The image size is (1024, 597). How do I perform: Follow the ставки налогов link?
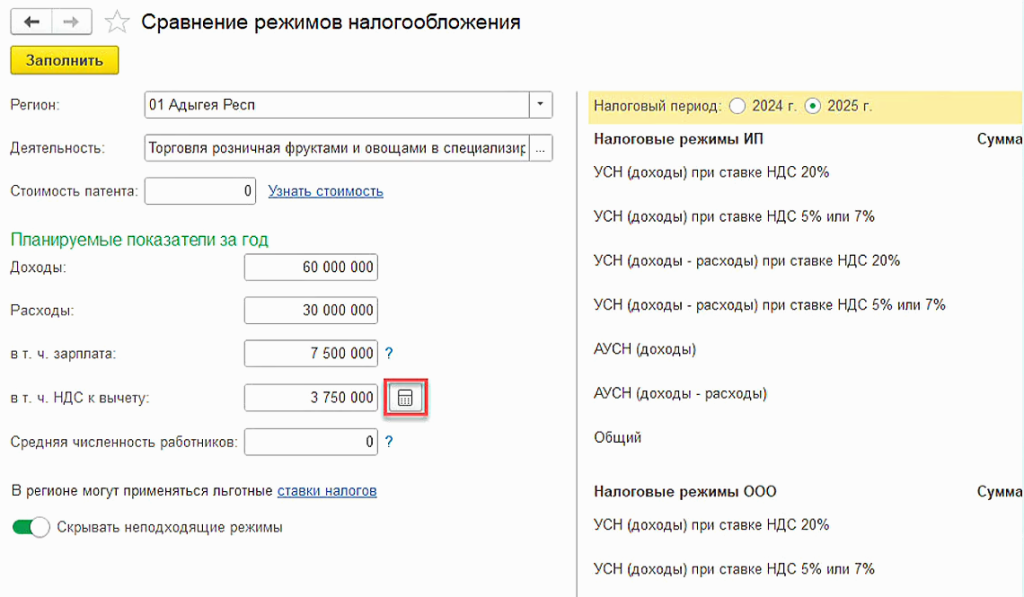tap(327, 490)
